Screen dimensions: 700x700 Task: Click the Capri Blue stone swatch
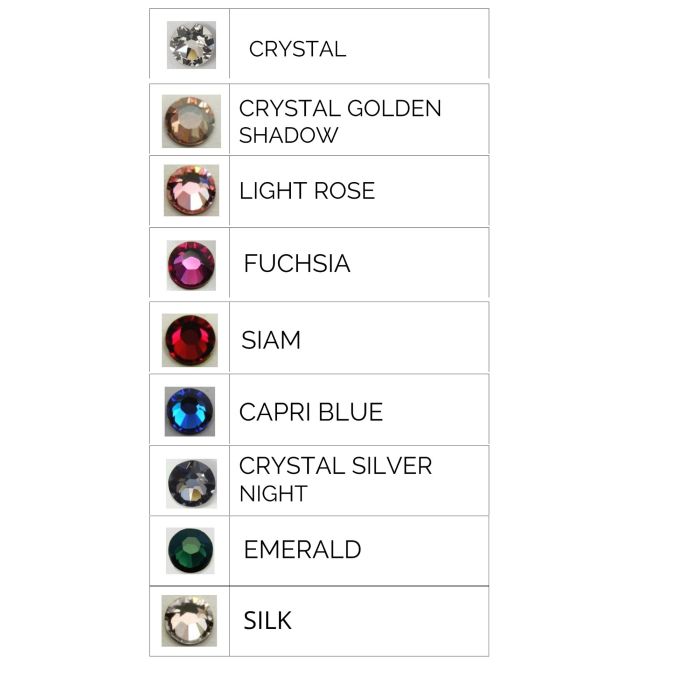pyautogui.click(x=190, y=411)
